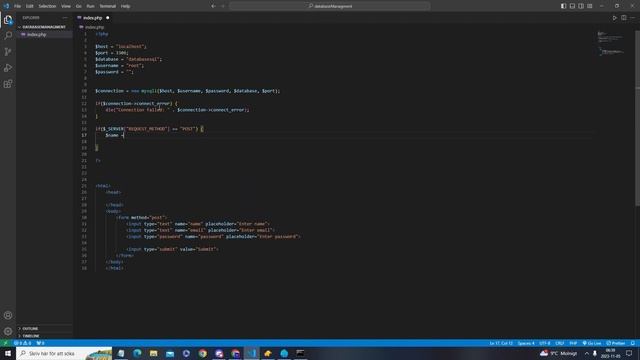This screenshot has width=640, height=360.
Task: Open the Terminal menu
Action: click(108, 6)
